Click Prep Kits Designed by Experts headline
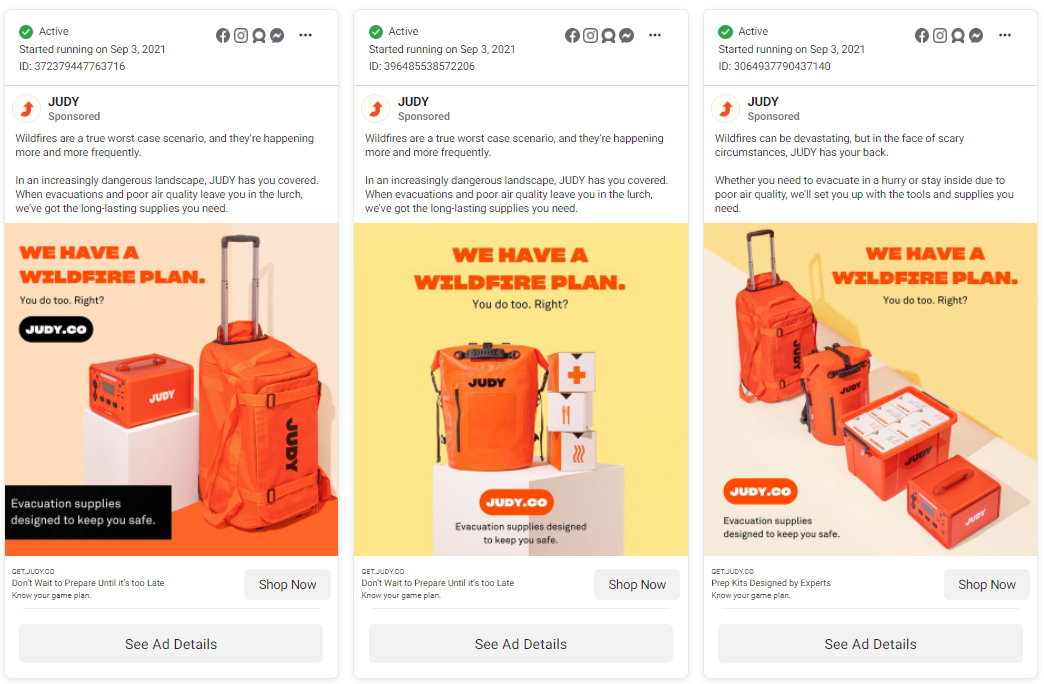The height and width of the screenshot is (684, 1044). click(771, 583)
